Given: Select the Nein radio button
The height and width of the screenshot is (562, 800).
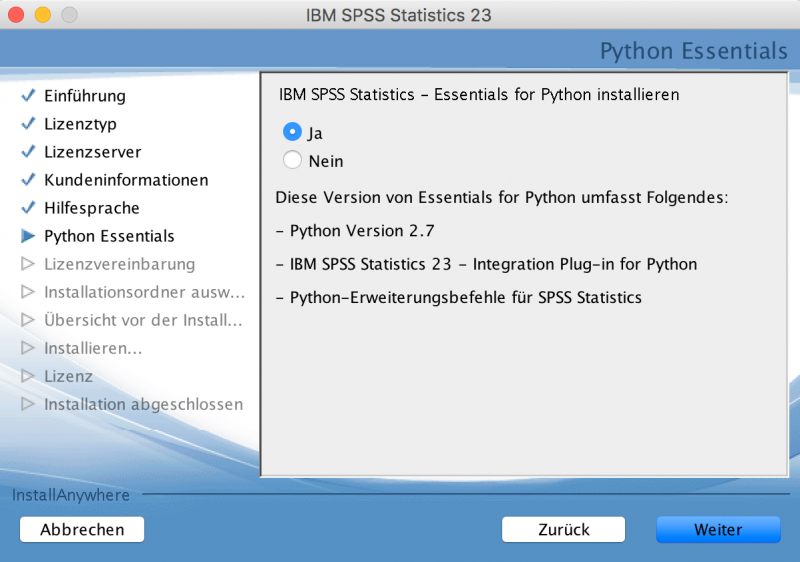Looking at the screenshot, I should pos(292,160).
